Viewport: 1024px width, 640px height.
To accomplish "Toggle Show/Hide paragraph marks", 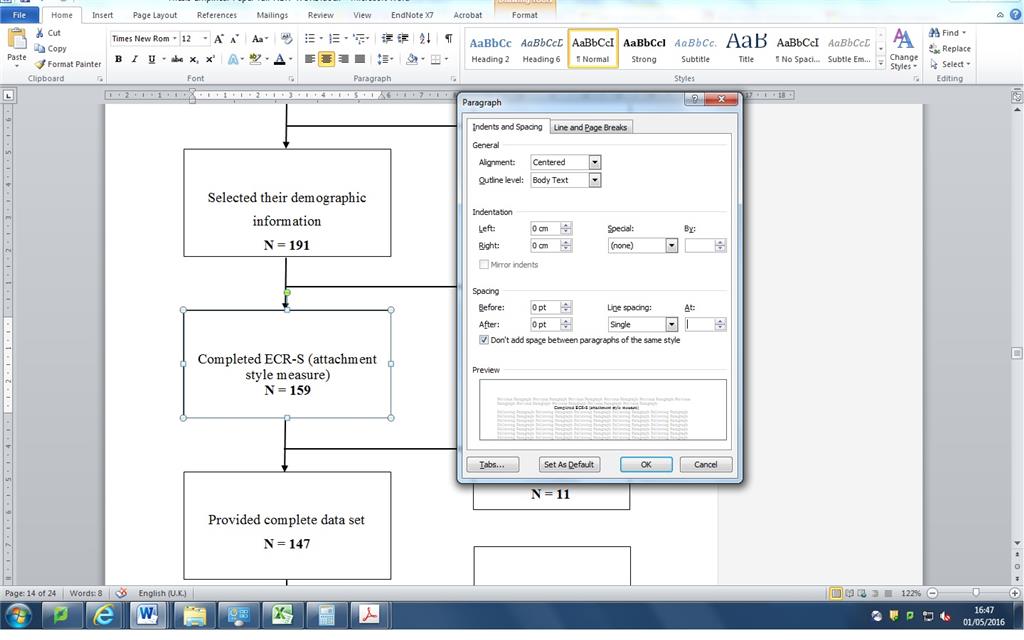I will 449,39.
